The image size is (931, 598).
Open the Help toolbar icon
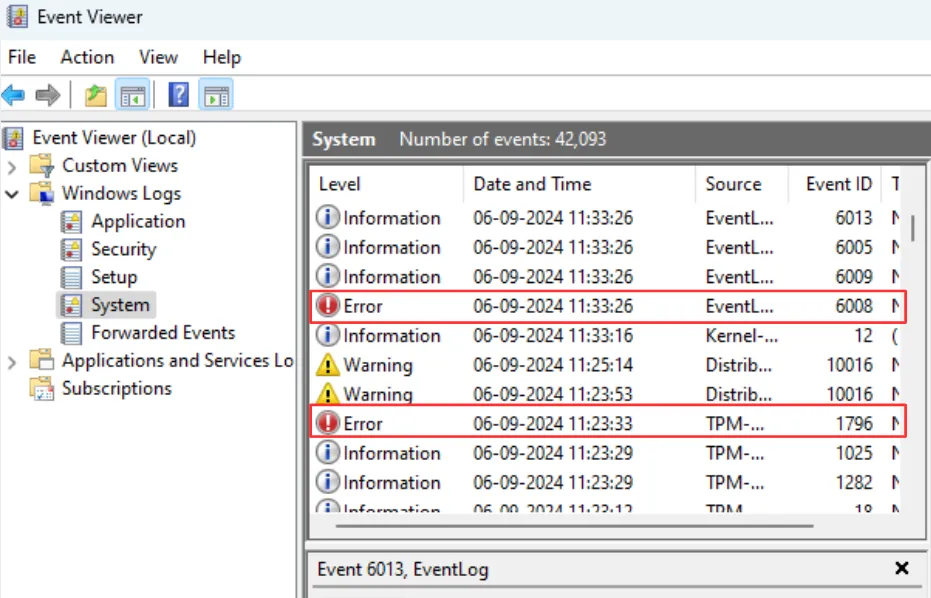point(179,95)
